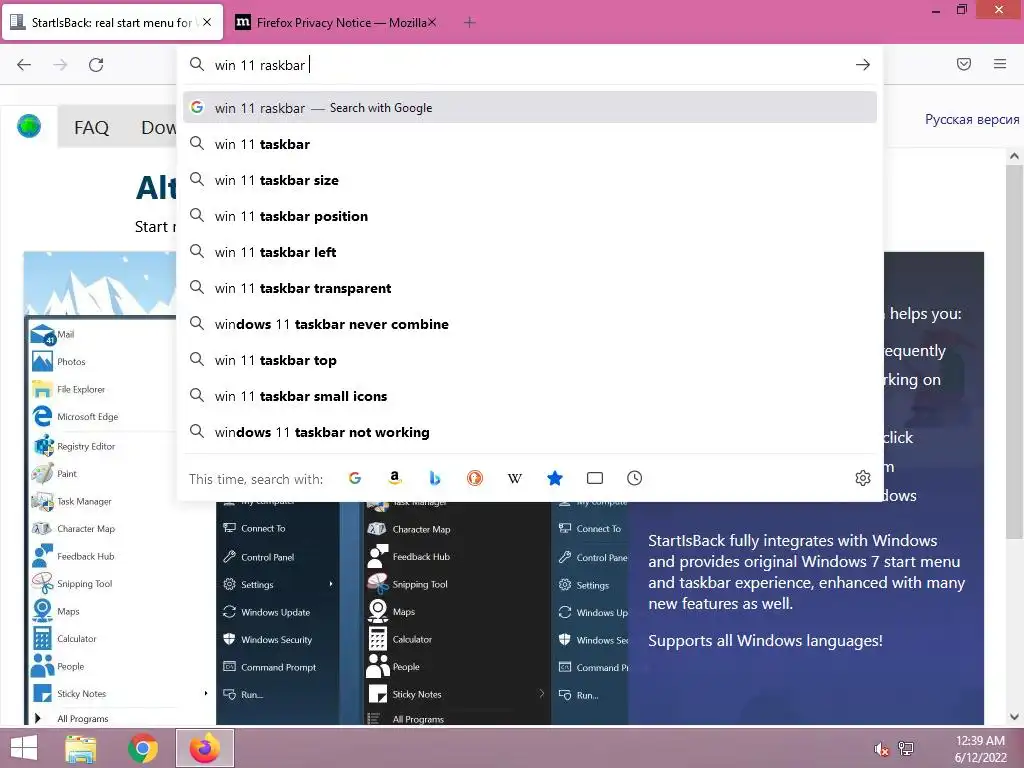
Task: Click the taskbar clock and date
Action: 980,749
